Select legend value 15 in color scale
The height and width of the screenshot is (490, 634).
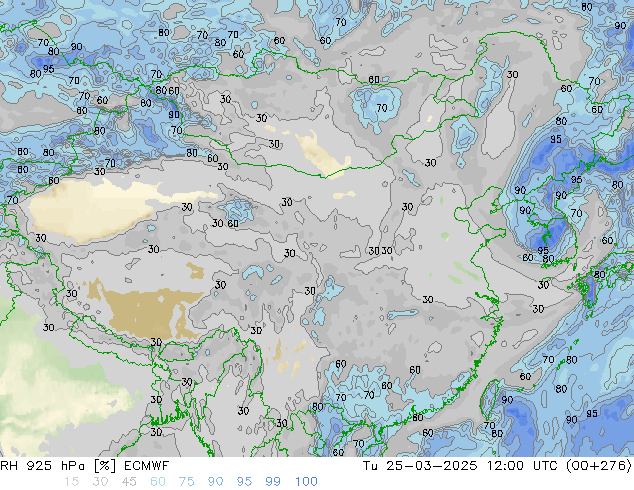(x=71, y=482)
